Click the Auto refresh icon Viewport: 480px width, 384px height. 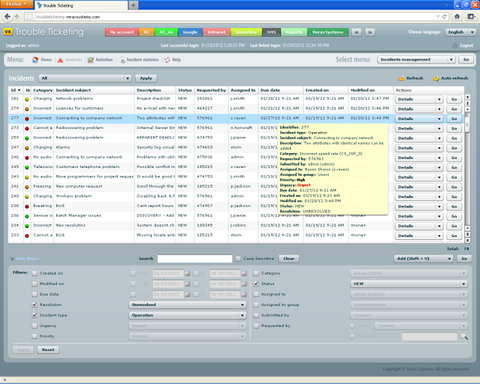[x=436, y=78]
